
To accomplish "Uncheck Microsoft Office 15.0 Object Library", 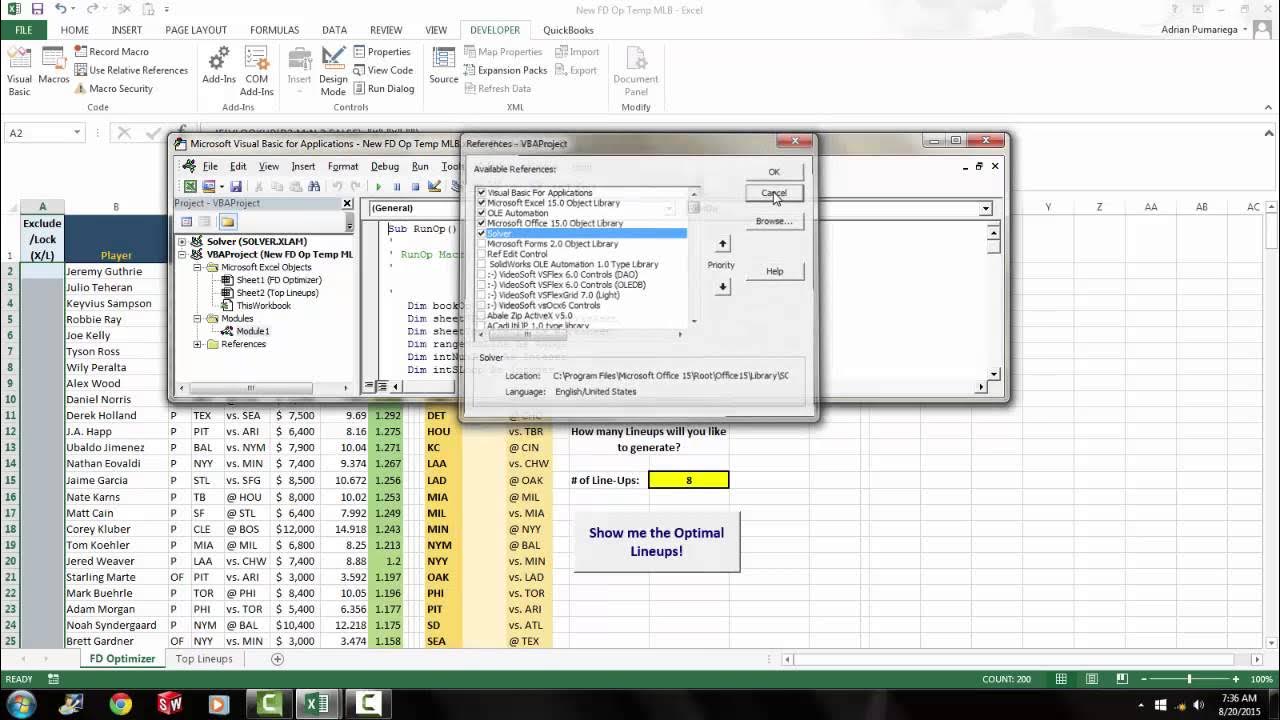I will [481, 223].
